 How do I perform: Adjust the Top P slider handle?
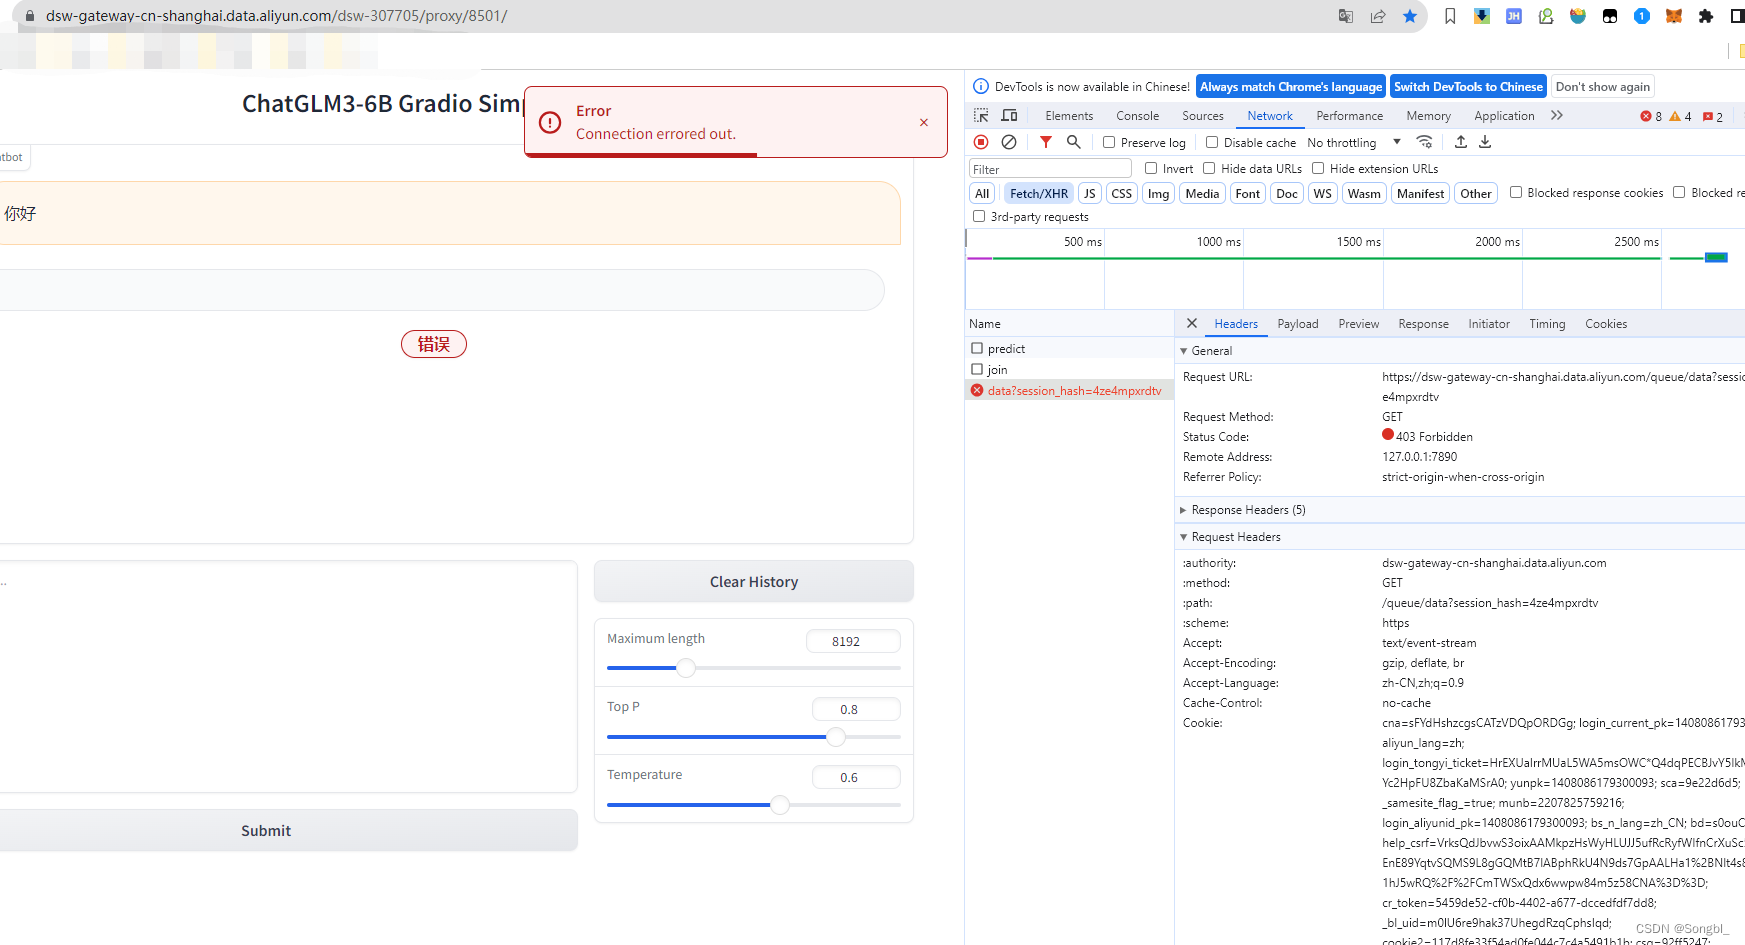click(836, 736)
